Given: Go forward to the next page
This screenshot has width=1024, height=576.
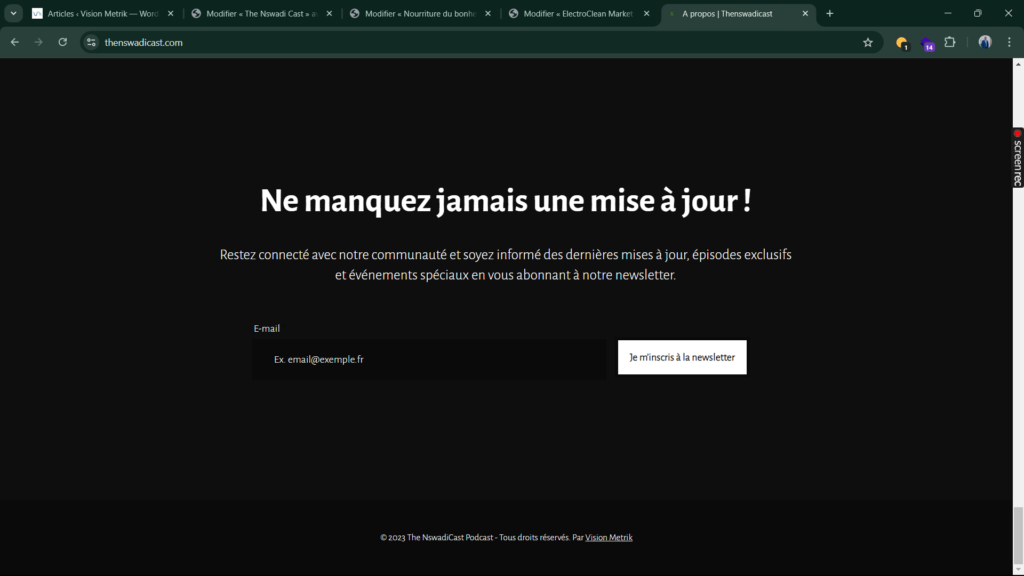Looking at the screenshot, I should pos(39,42).
